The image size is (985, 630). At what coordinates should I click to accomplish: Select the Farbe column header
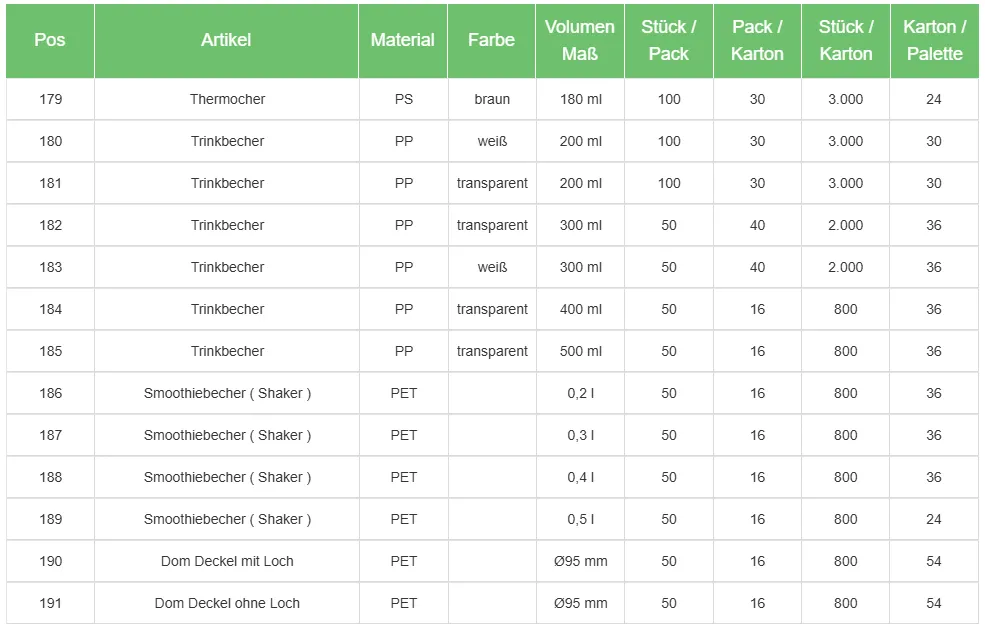tap(491, 40)
